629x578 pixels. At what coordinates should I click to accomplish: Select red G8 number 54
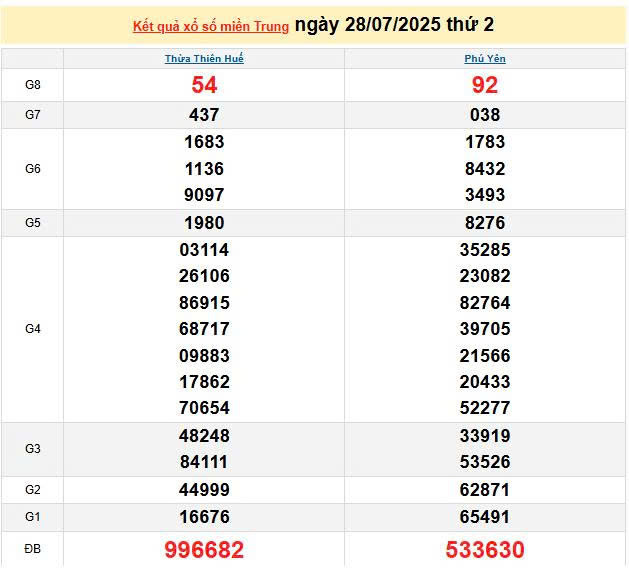[x=204, y=85]
